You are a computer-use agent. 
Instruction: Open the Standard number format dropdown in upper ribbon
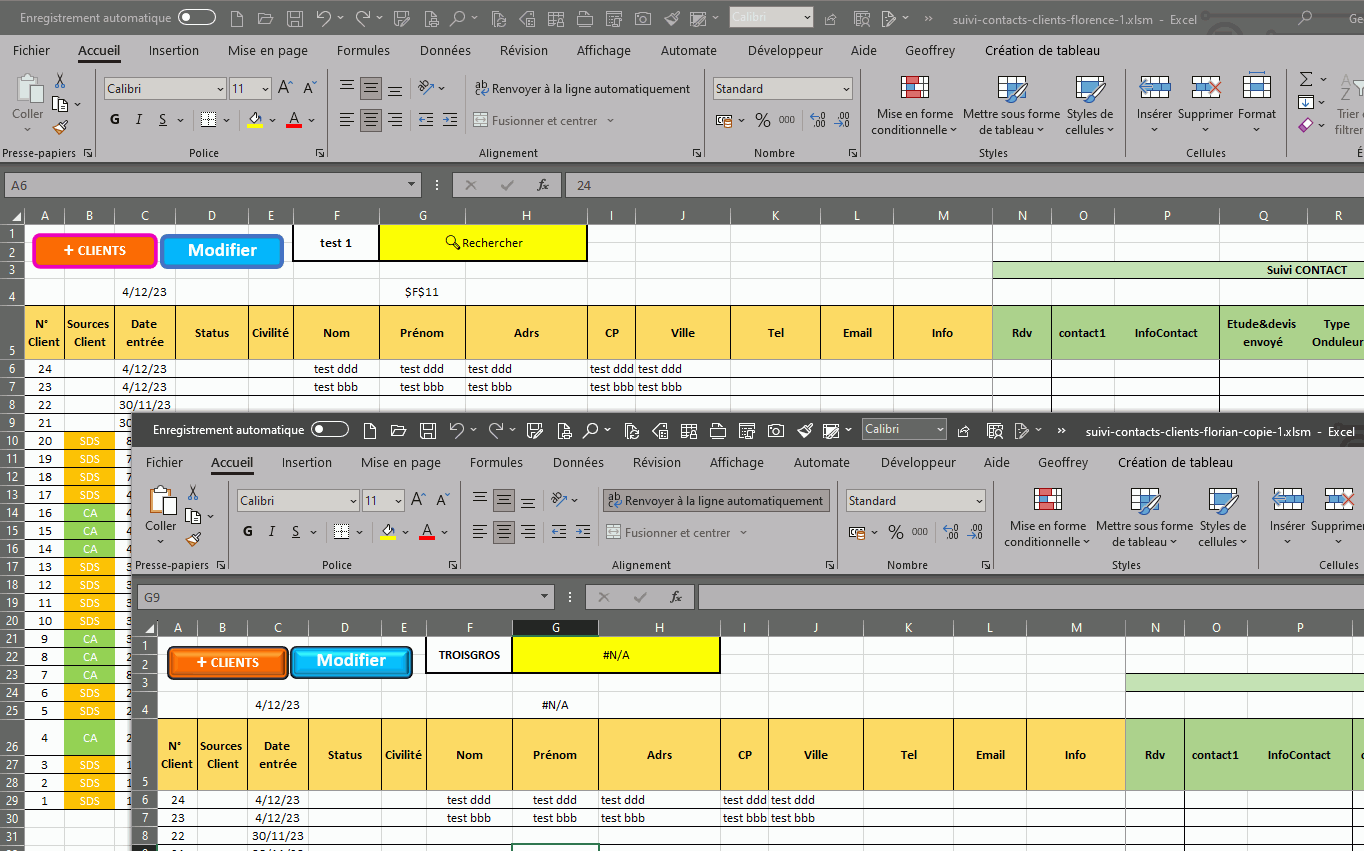tap(846, 89)
